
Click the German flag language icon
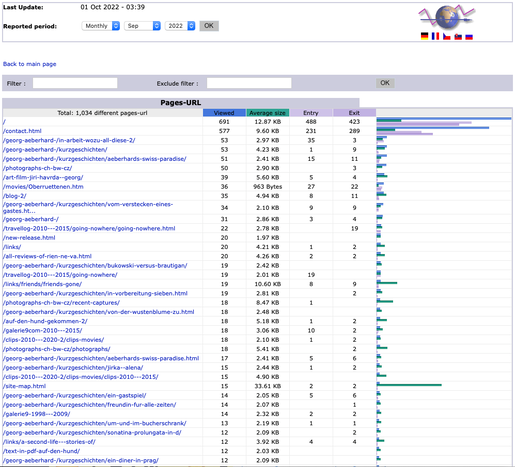coord(424,36)
